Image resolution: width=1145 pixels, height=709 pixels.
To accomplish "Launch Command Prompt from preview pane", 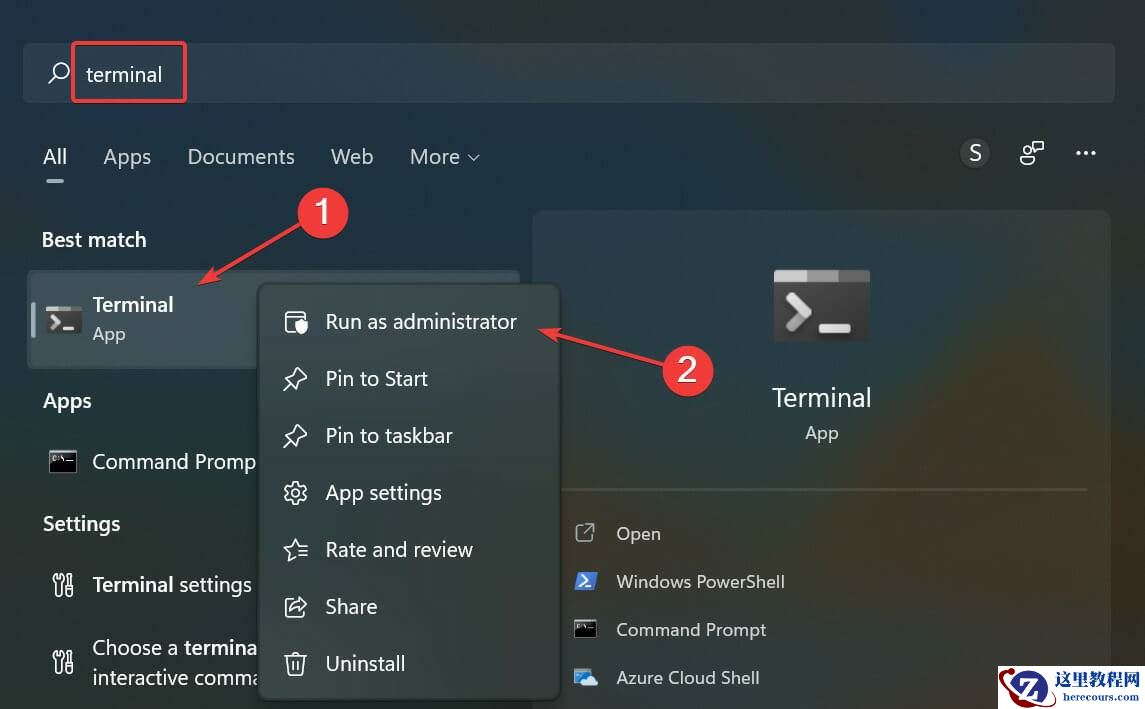I will click(x=691, y=629).
